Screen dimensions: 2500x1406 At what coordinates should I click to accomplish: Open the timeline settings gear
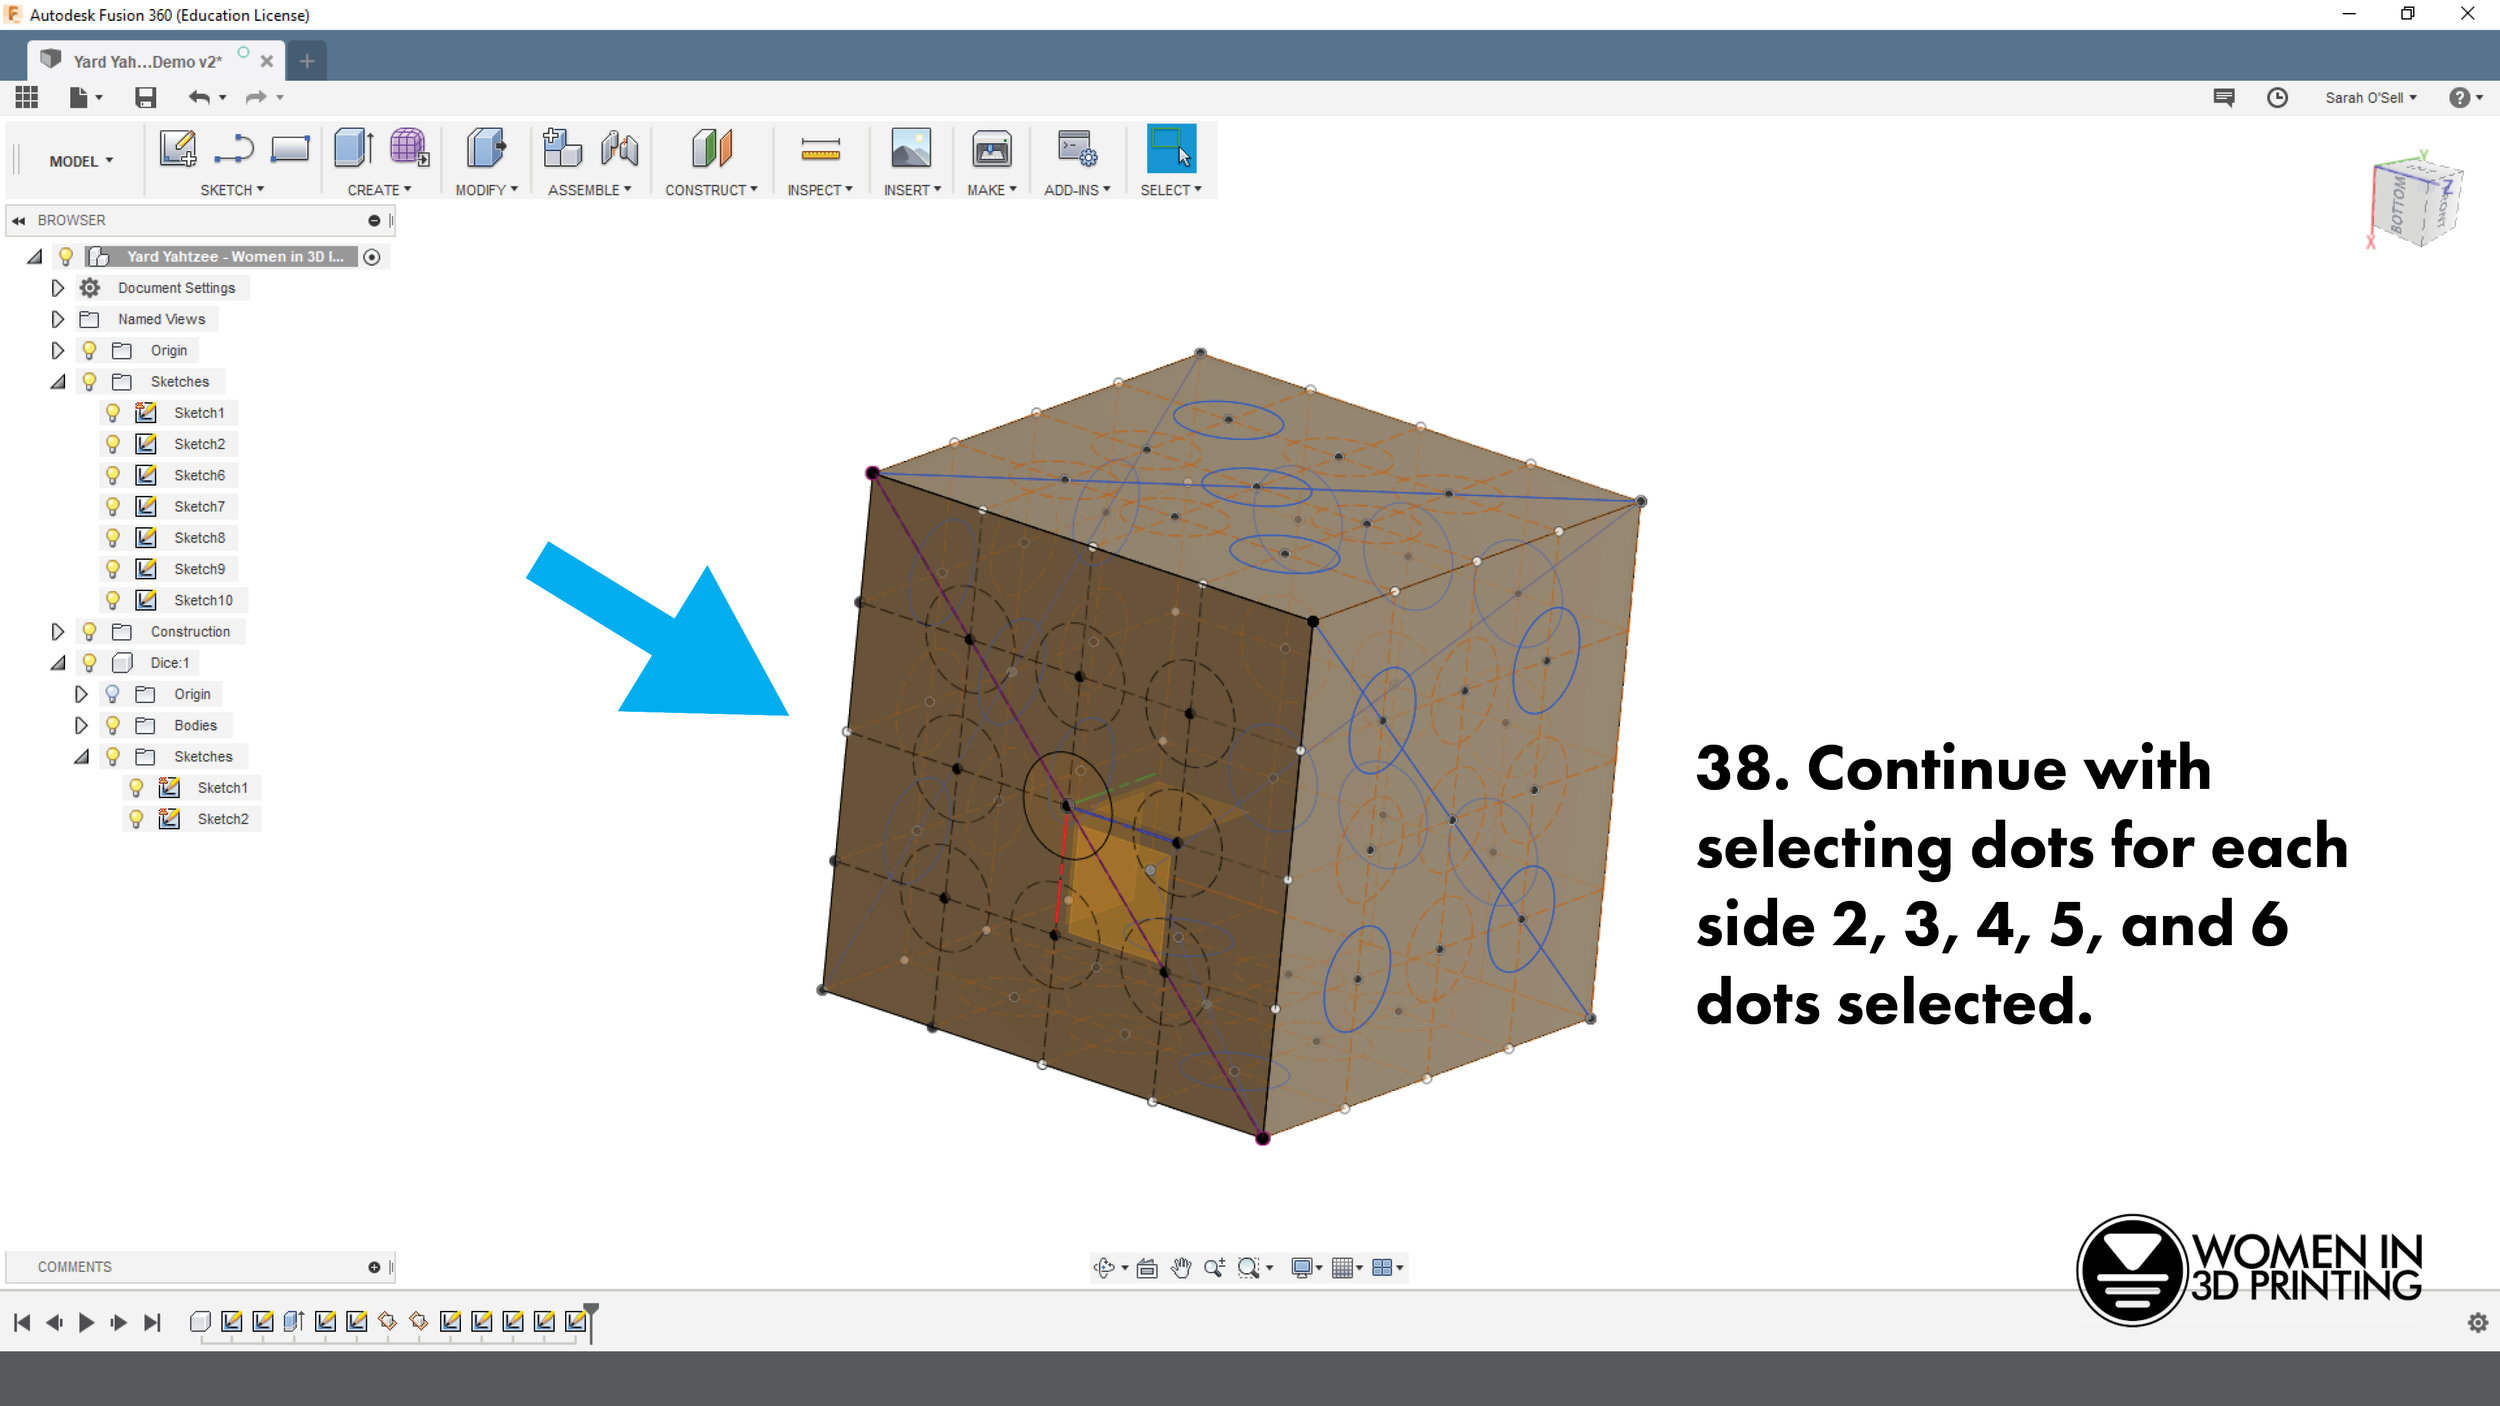pos(2478,1322)
